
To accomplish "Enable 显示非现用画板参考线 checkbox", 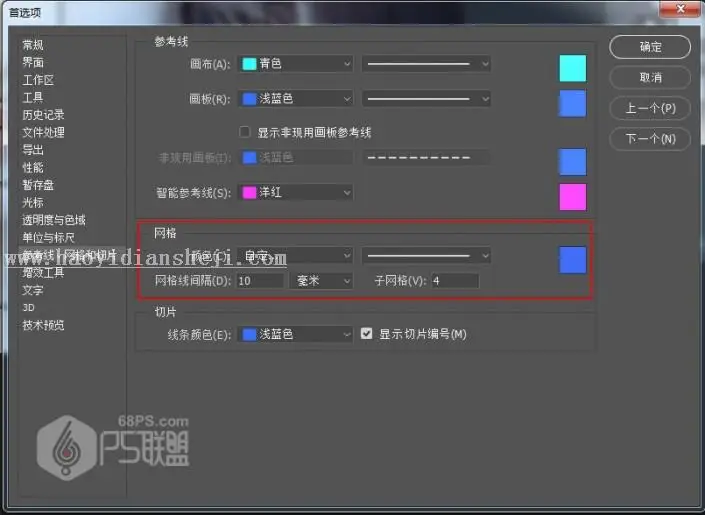I will point(245,132).
